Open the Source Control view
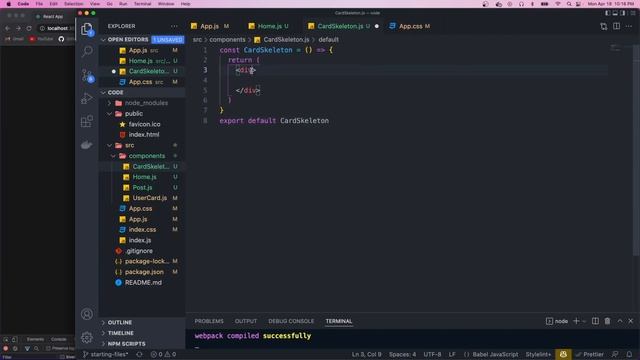This screenshot has height=360, width=640. click(87, 76)
